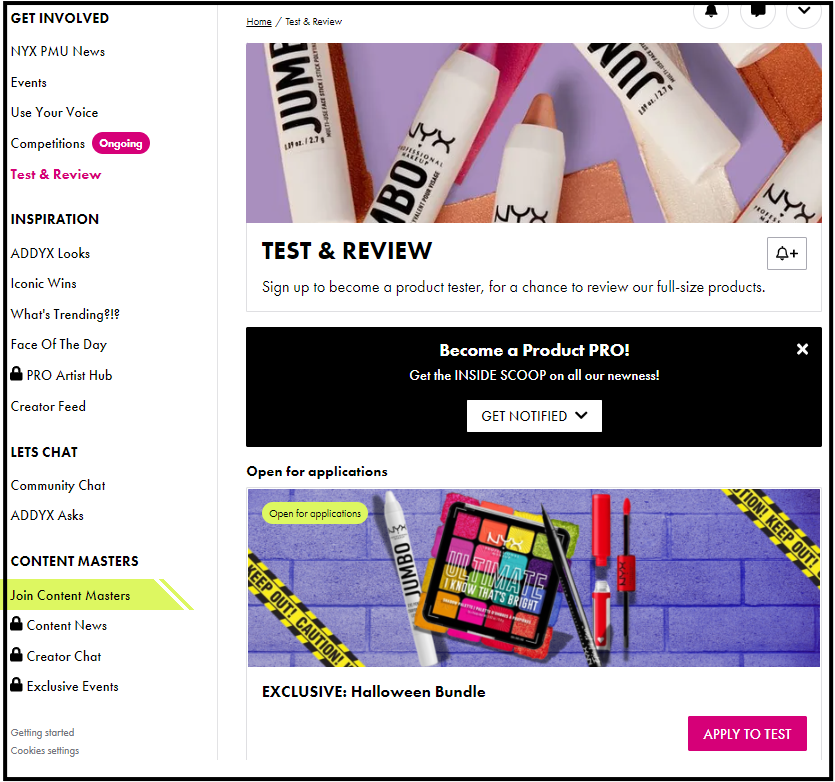
Task: Select Join Content Masters menu item
Action: click(70, 595)
